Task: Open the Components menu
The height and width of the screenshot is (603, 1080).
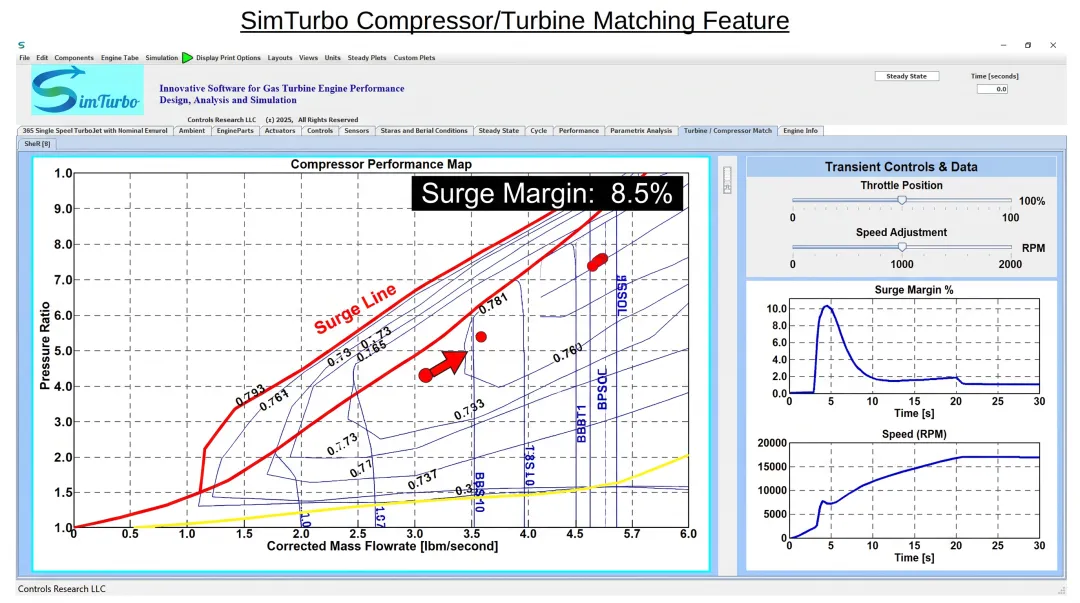Action: click(74, 58)
